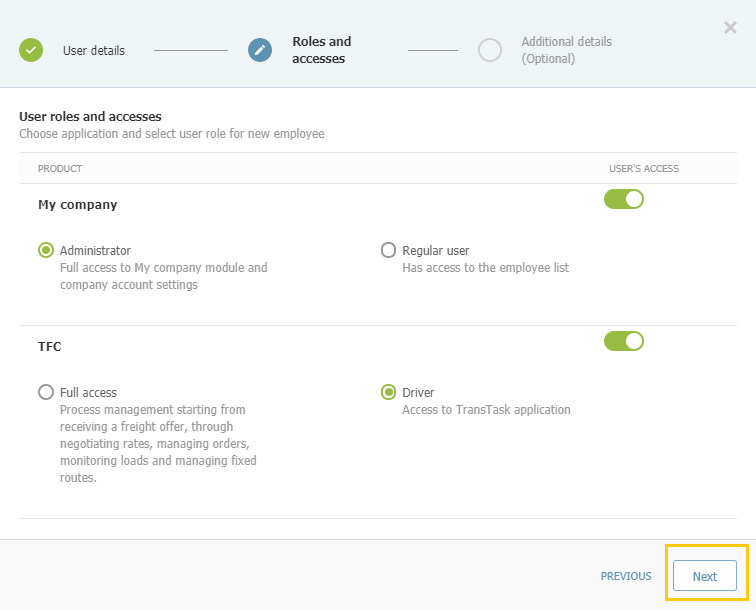Choose the Full access radio option
Viewport: 756px width, 610px height.
coord(46,392)
